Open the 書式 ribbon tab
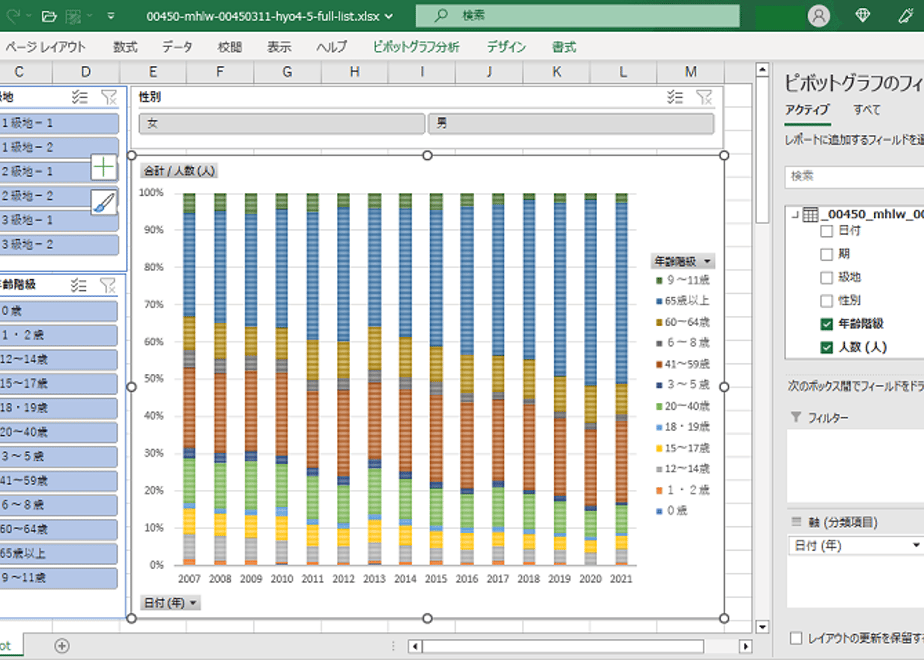924x660 pixels. pos(564,47)
